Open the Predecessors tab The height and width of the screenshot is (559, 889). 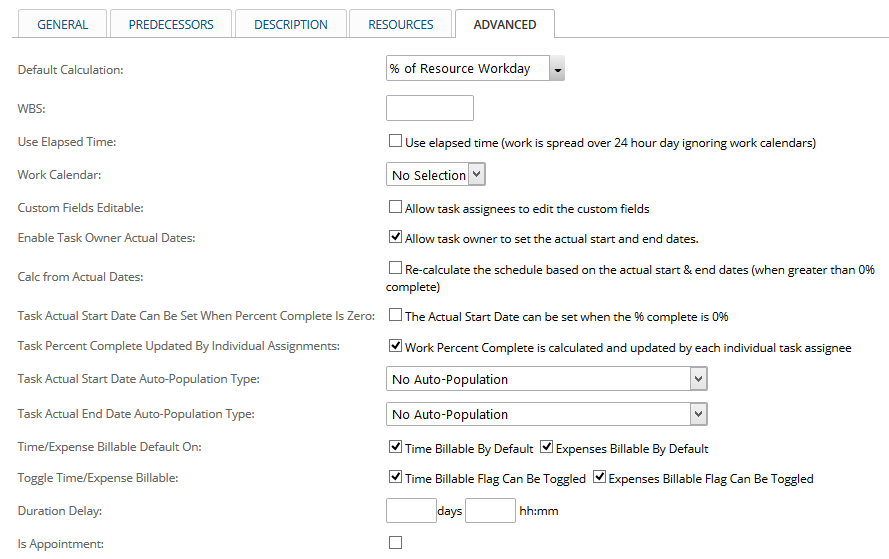point(171,24)
